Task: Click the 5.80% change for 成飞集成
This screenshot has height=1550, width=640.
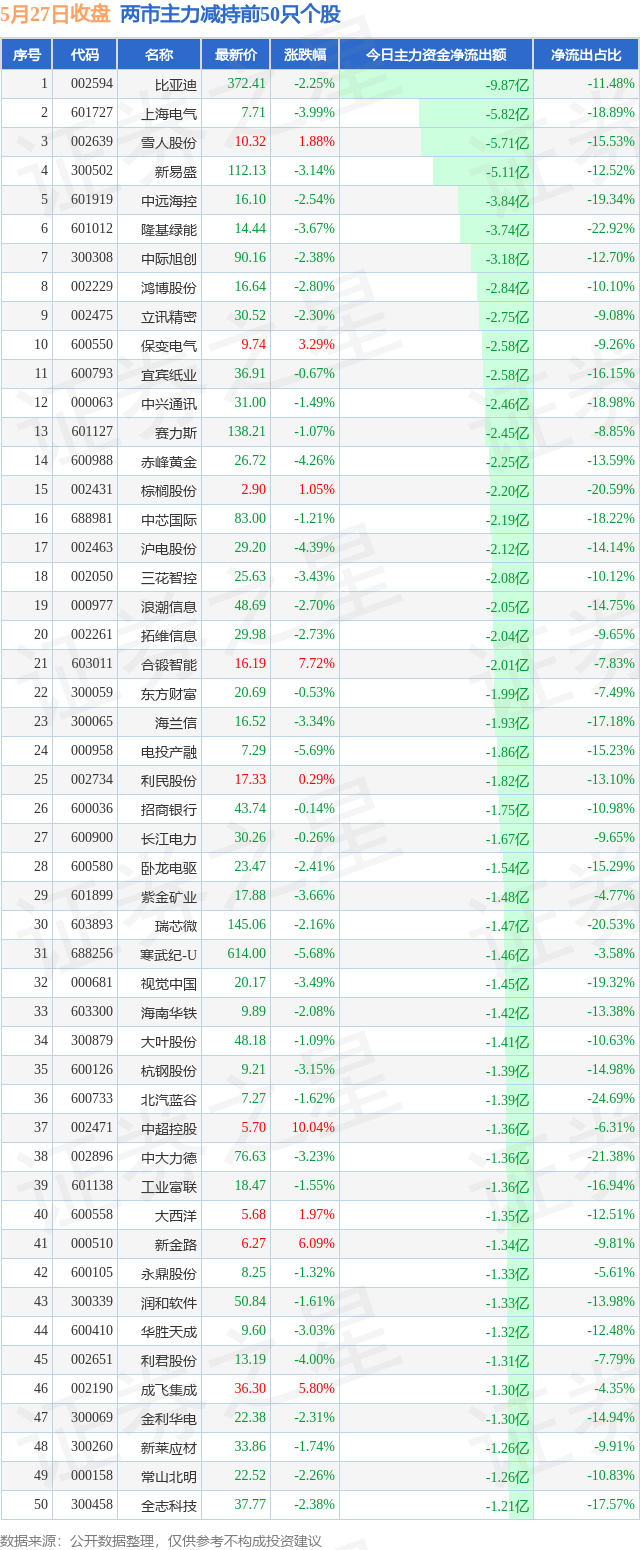Action: [316, 1389]
